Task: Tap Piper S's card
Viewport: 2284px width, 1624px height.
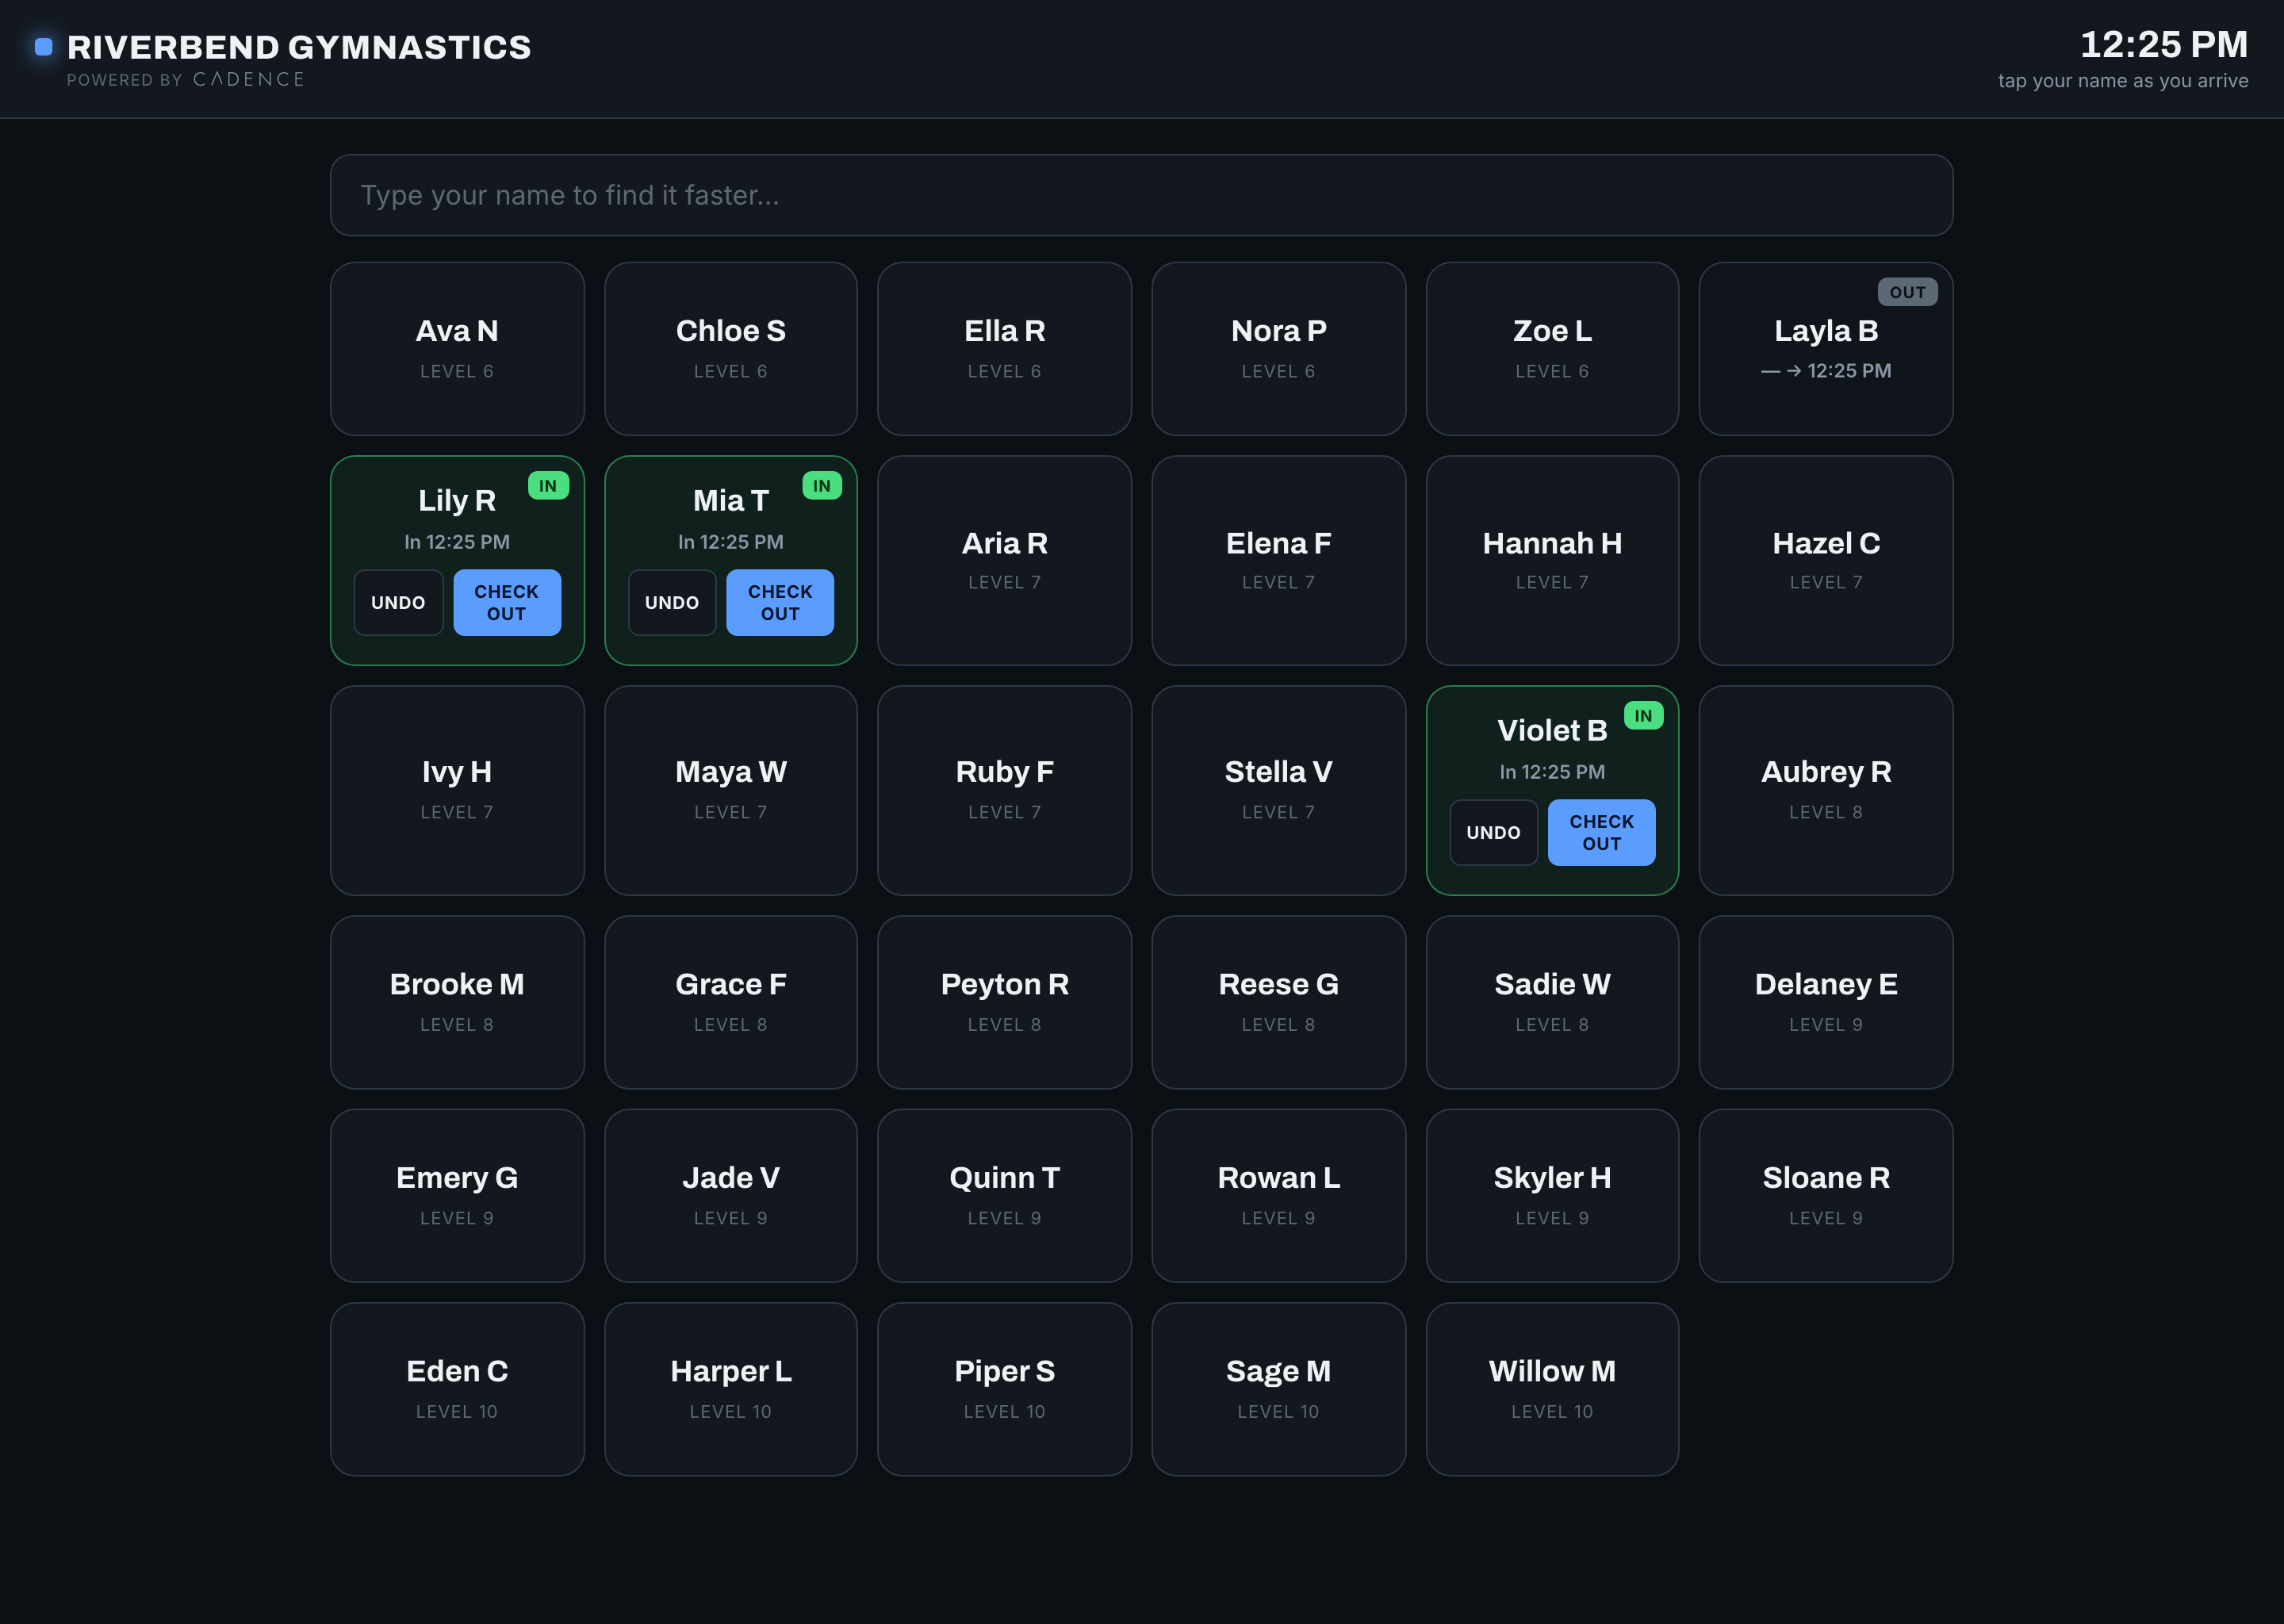Action: [1004, 1389]
